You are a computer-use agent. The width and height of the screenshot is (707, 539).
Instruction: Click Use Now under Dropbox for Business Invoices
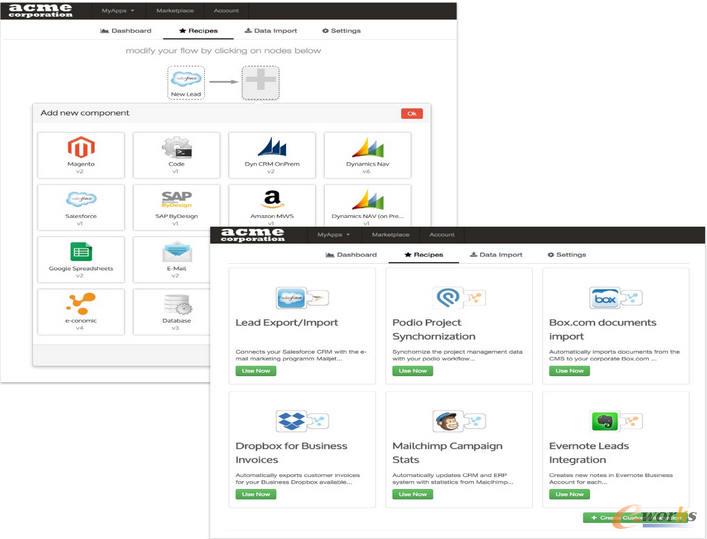255,494
